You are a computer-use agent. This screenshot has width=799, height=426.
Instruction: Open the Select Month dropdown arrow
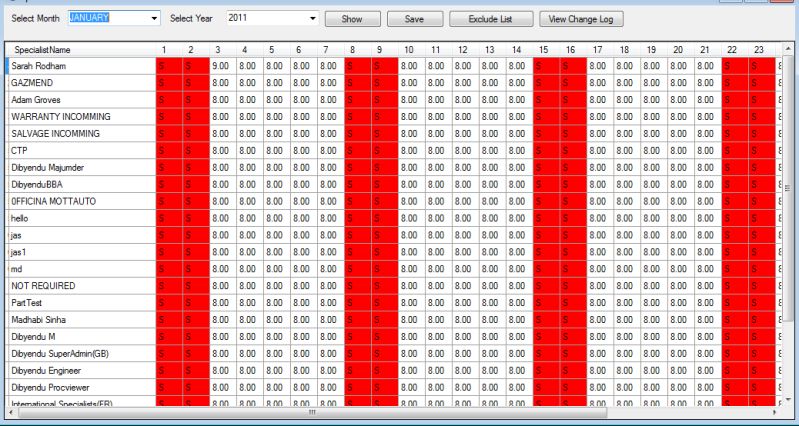click(154, 19)
